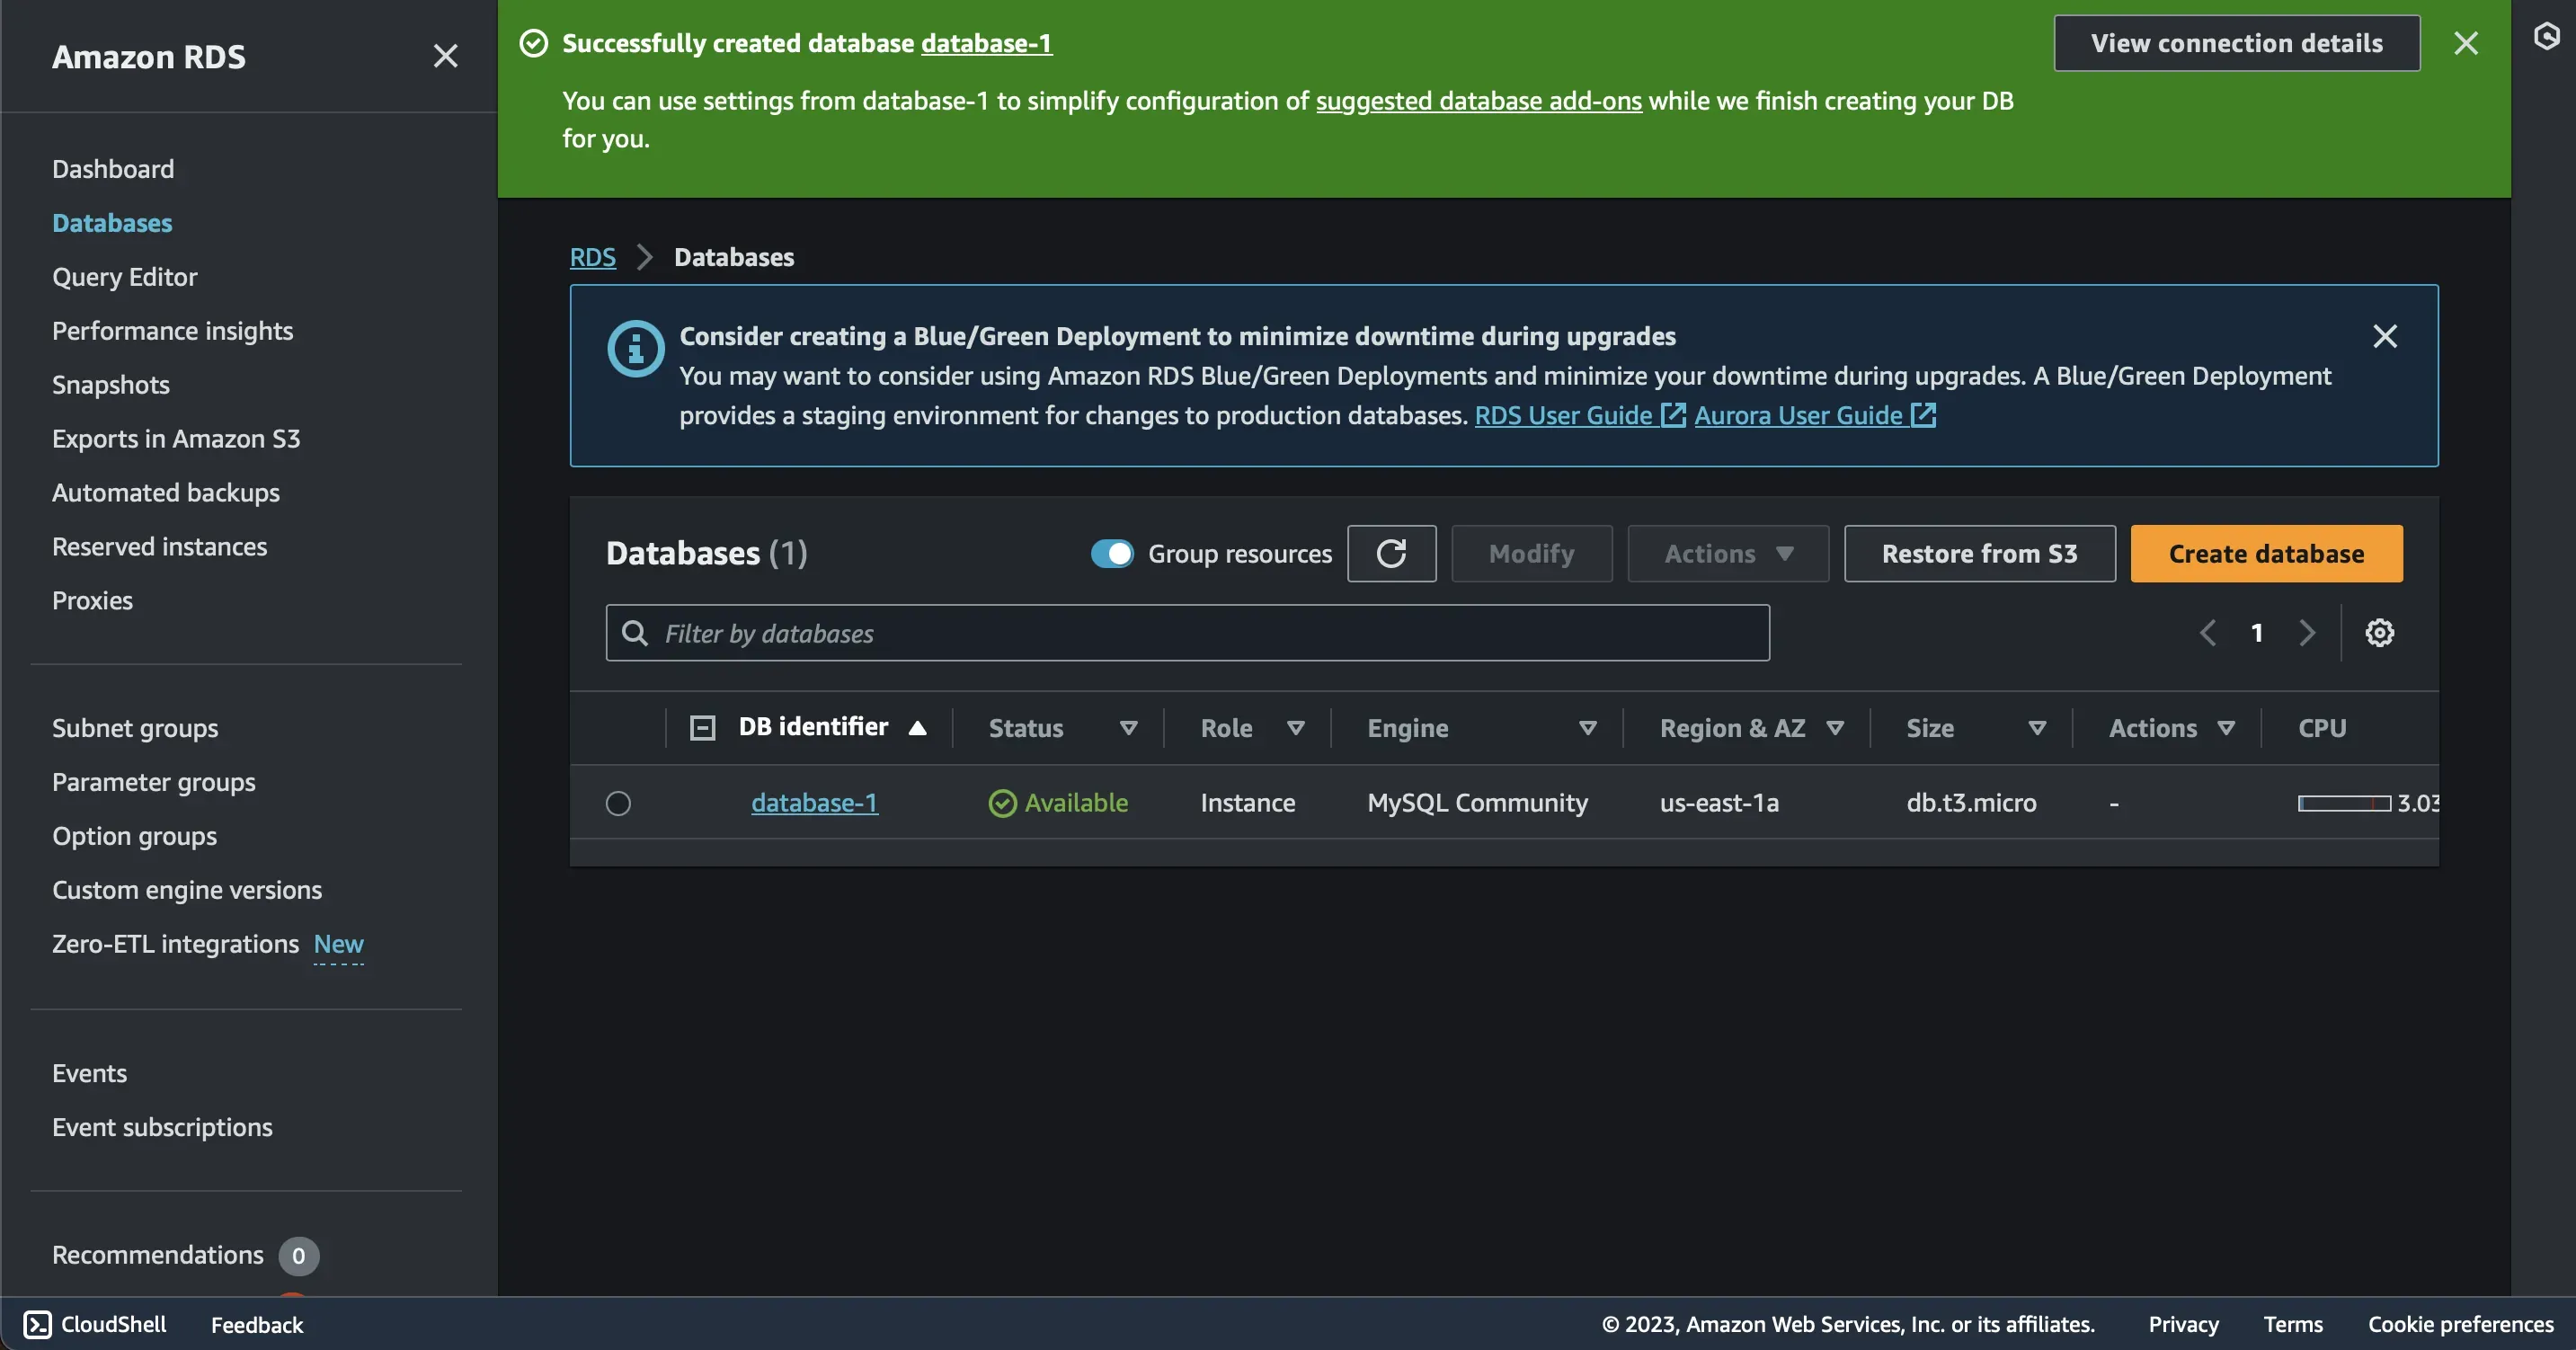Image resolution: width=2576 pixels, height=1350 pixels.
Task: Click the search magnifier icon in filter
Action: click(x=635, y=633)
